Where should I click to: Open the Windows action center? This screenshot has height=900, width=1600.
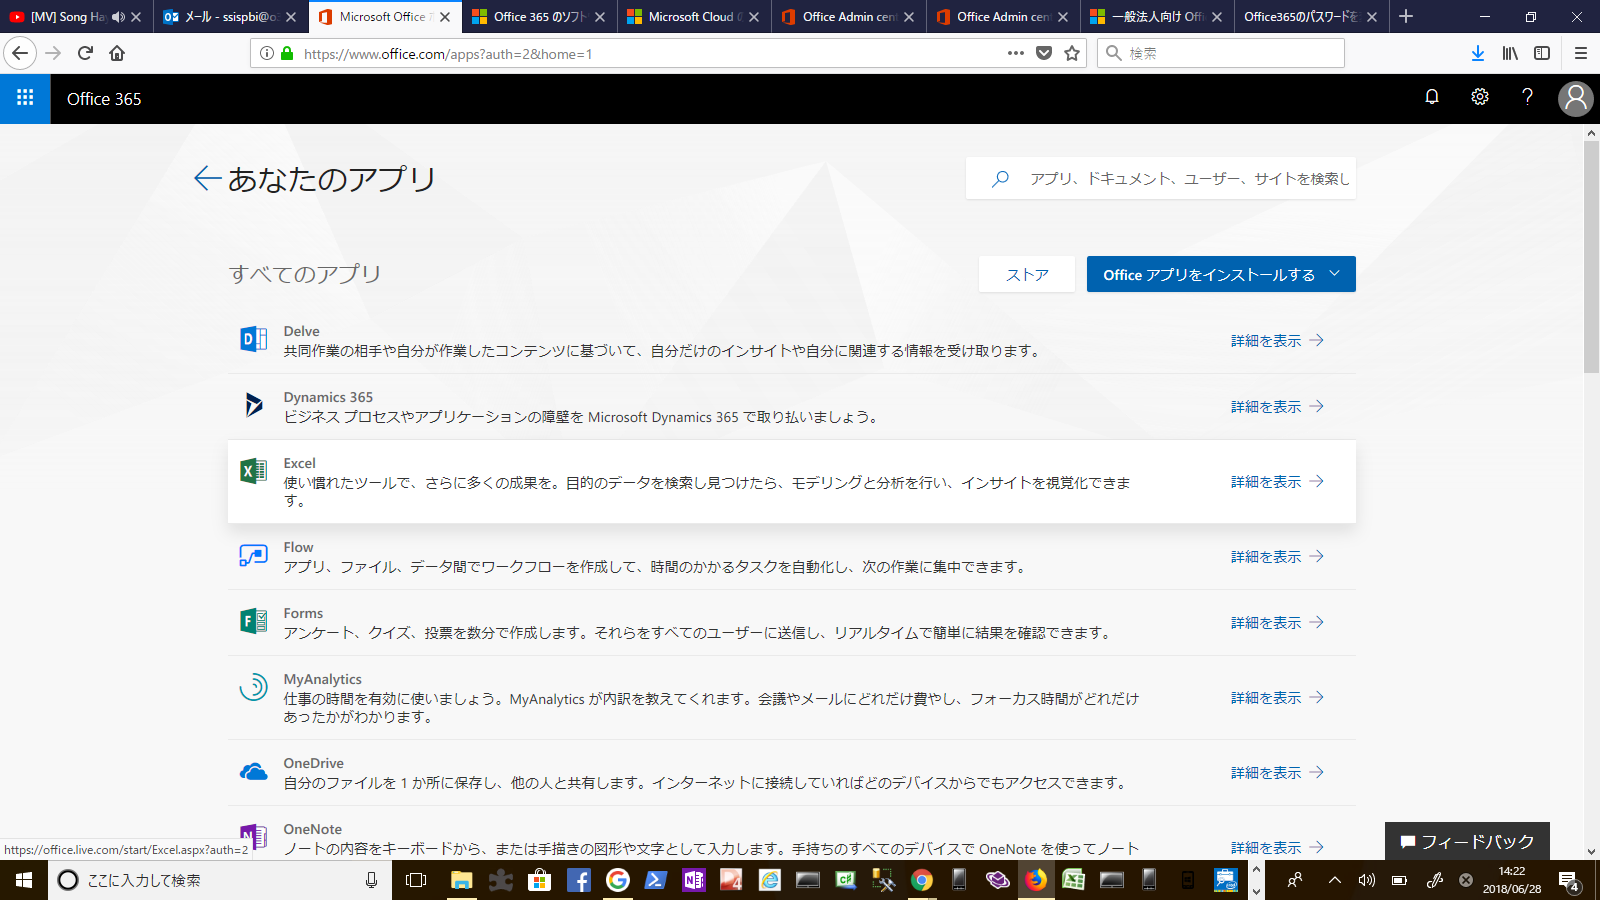(1568, 881)
